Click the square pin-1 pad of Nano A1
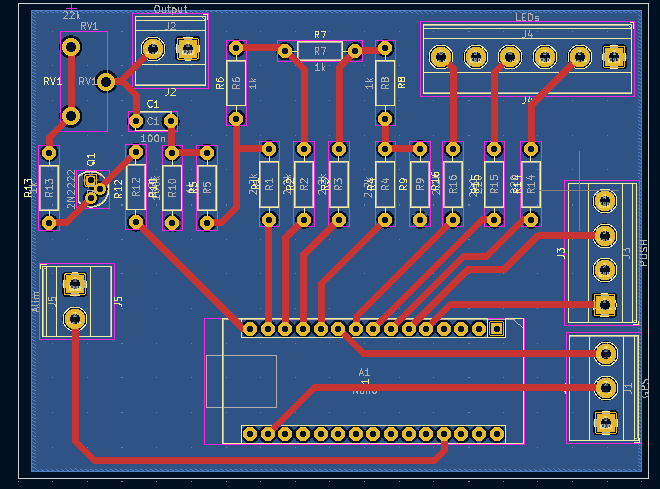The image size is (660, 489). pyautogui.click(x=497, y=328)
